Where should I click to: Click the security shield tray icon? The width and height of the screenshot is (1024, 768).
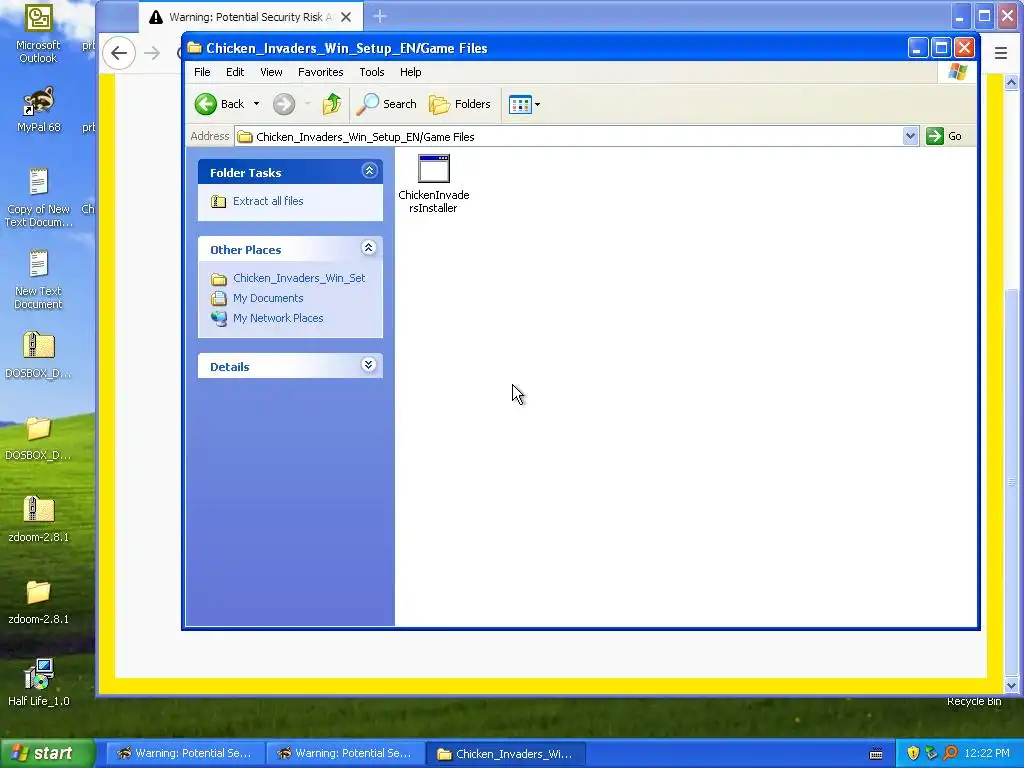[x=913, y=753]
